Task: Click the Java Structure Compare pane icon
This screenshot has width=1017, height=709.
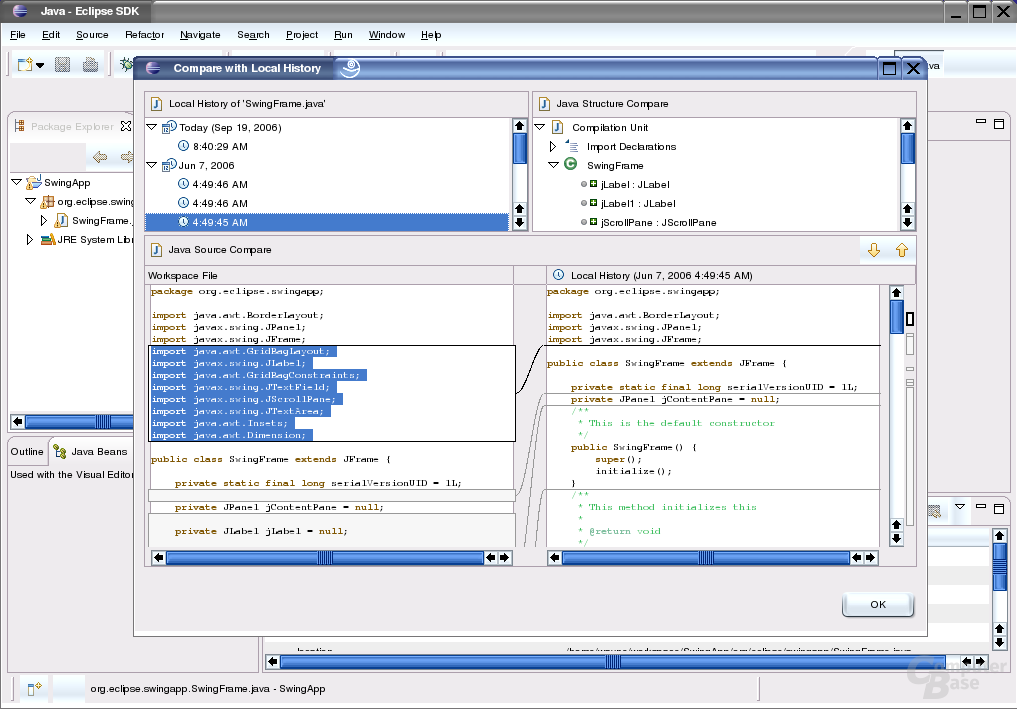Action: pos(545,104)
